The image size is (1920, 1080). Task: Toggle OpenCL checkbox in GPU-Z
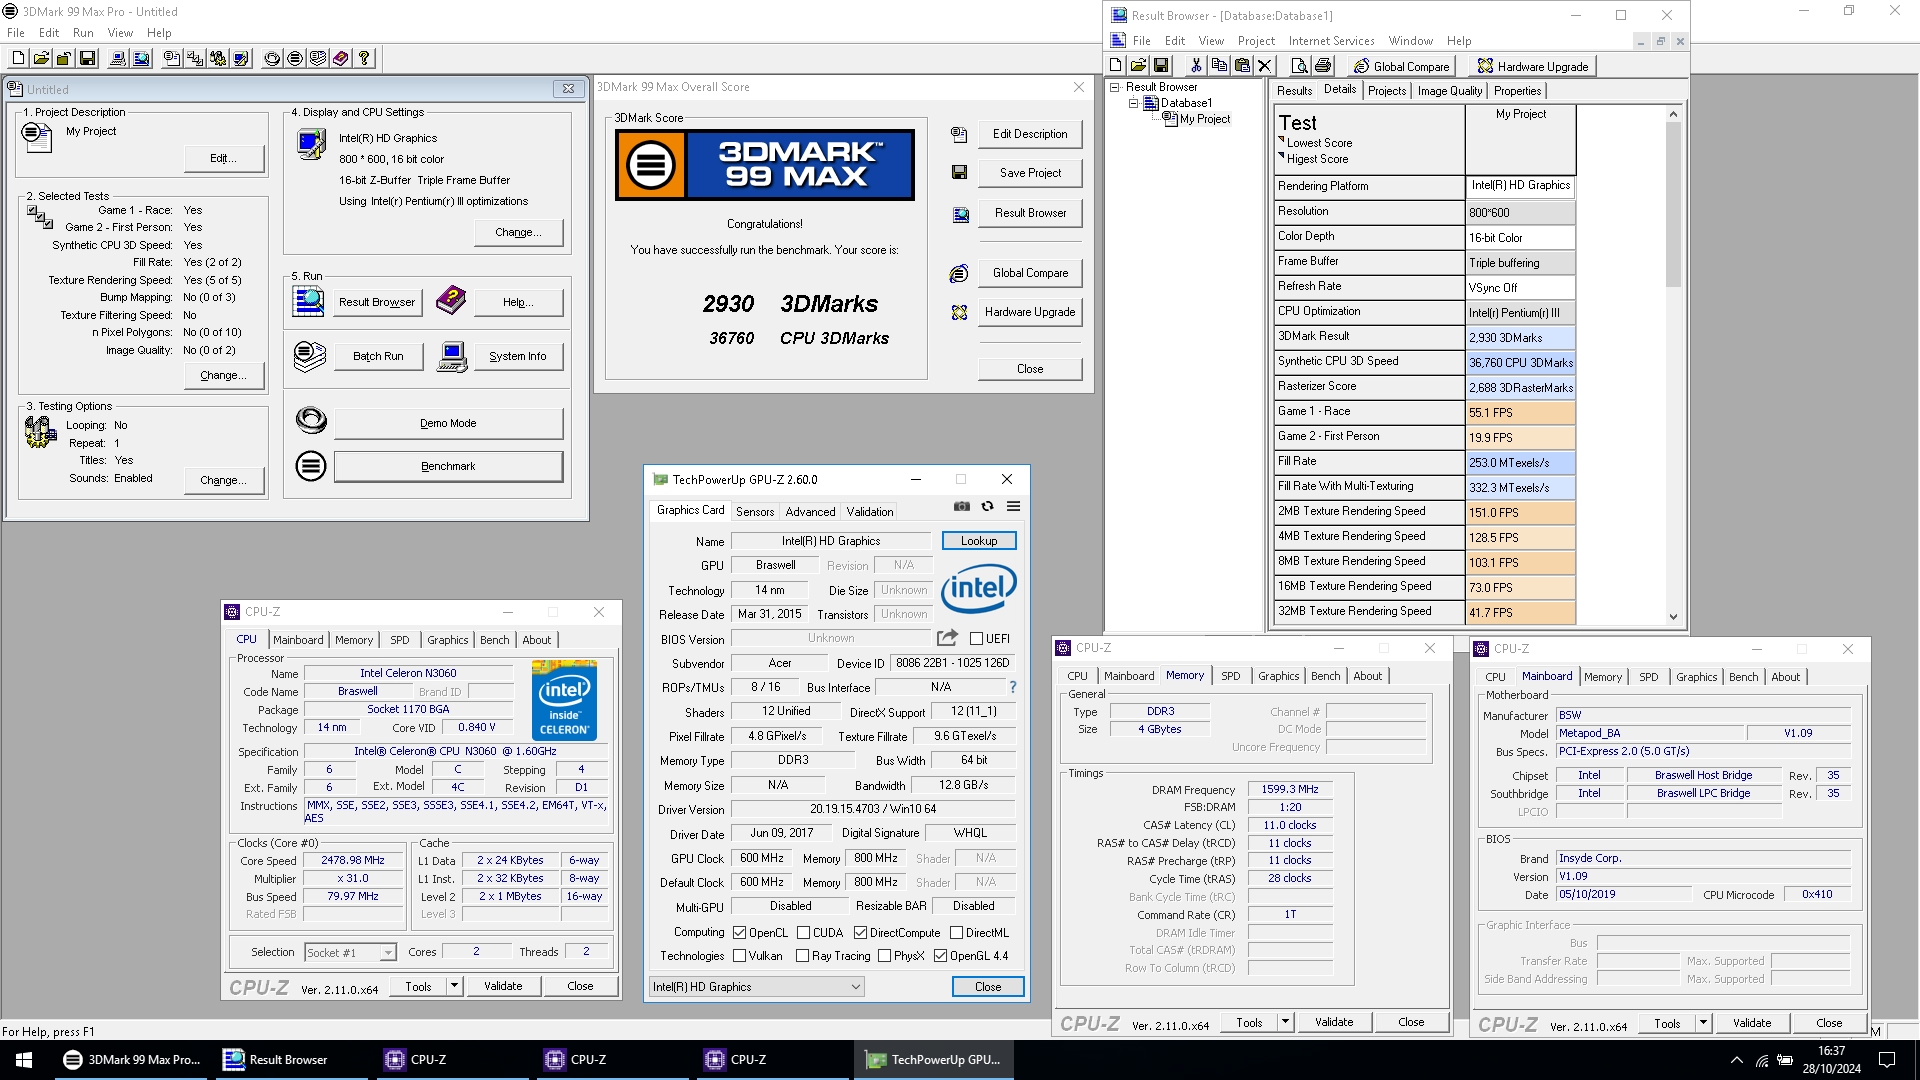point(739,932)
